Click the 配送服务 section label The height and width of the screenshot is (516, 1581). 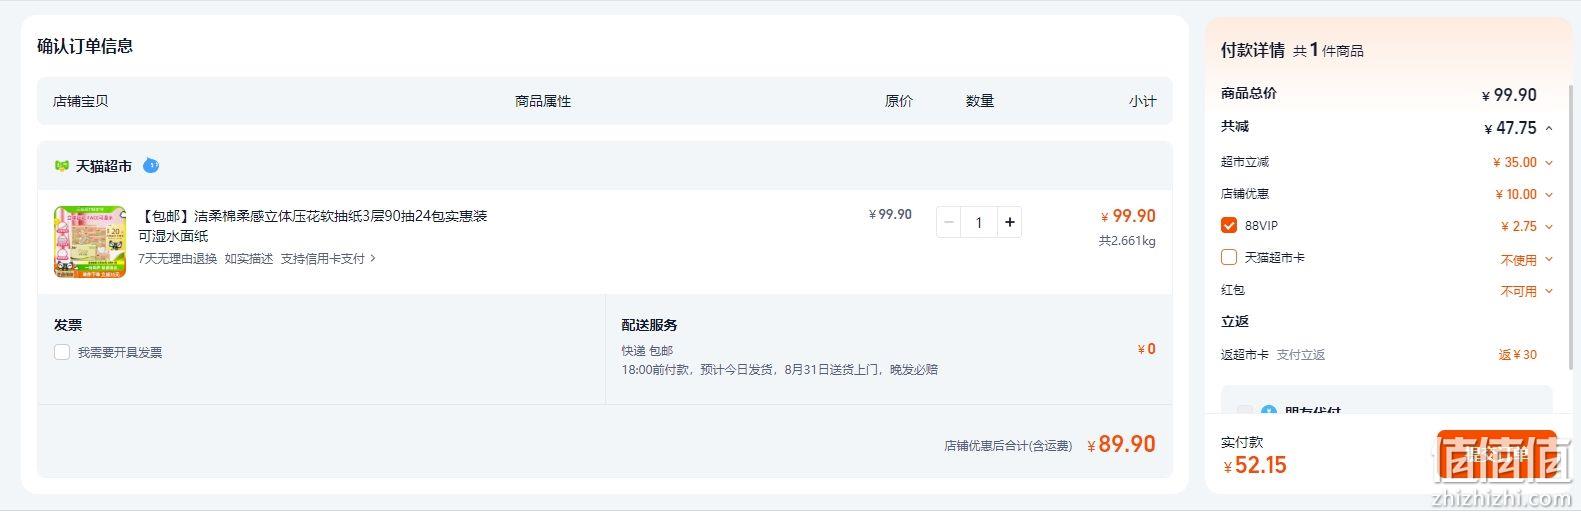pyautogui.click(x=649, y=325)
